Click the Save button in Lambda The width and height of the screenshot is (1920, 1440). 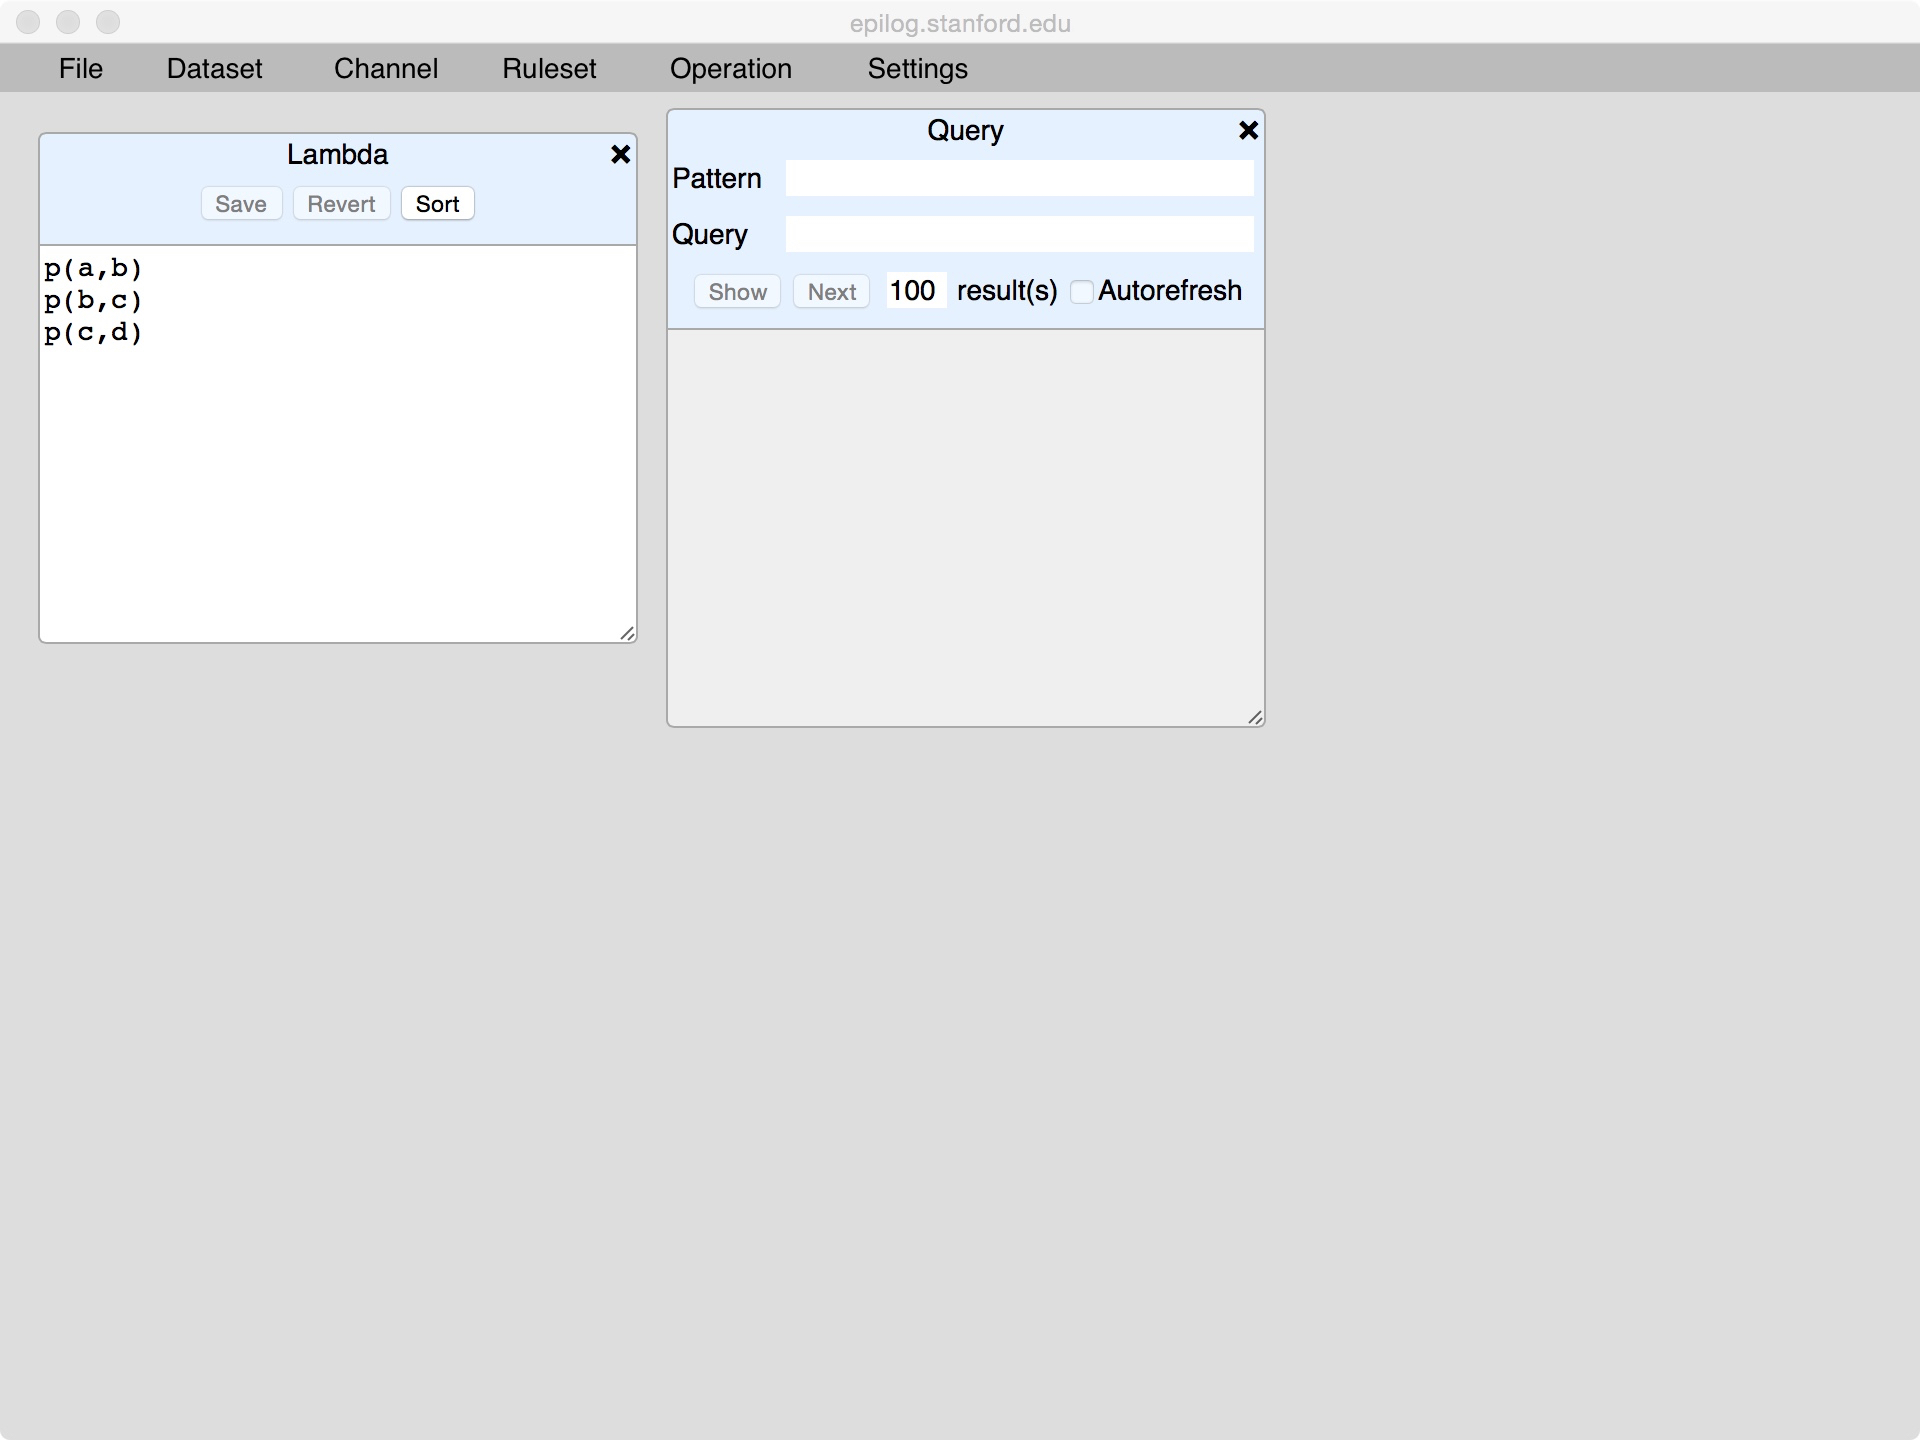point(241,204)
